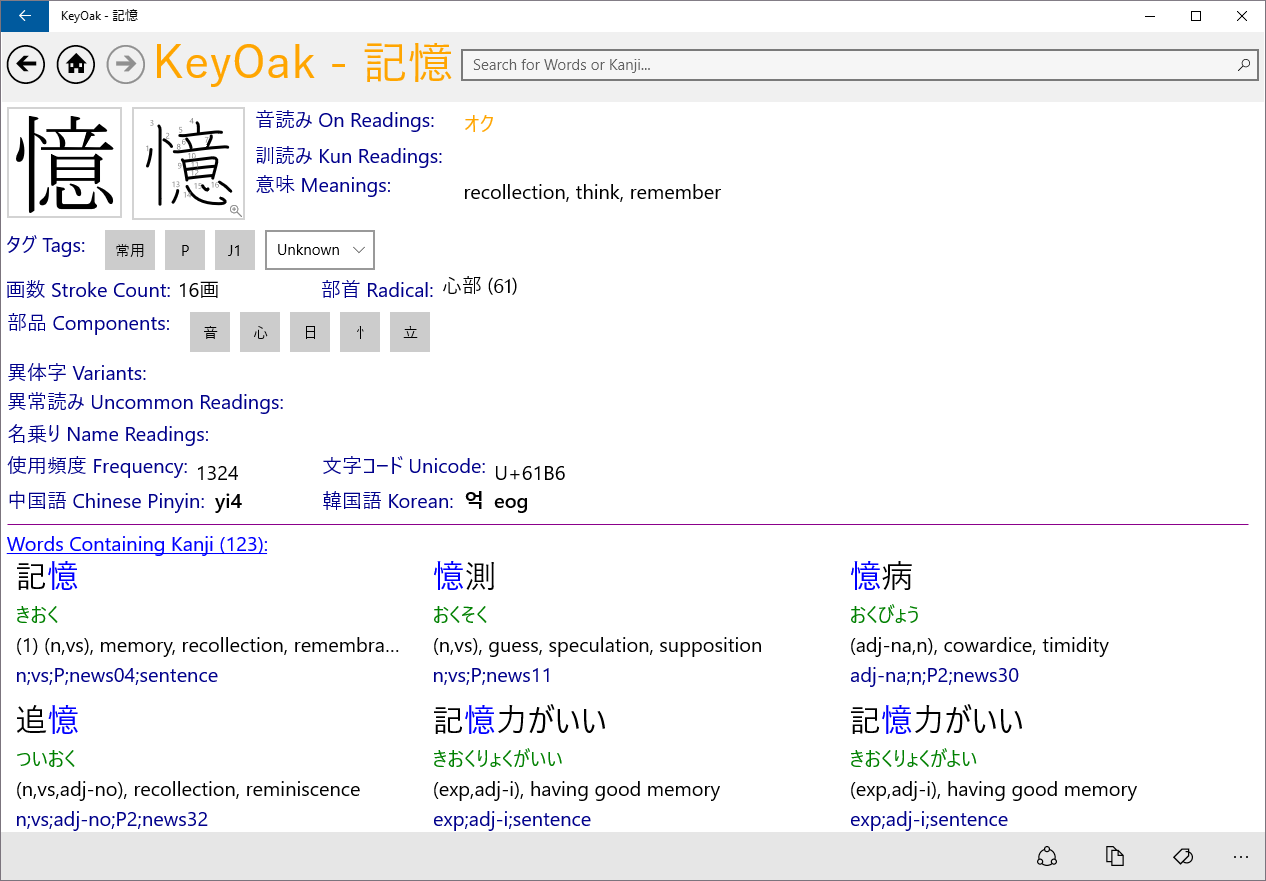
Task: Click the circular back navigation arrow
Action: 26,65
